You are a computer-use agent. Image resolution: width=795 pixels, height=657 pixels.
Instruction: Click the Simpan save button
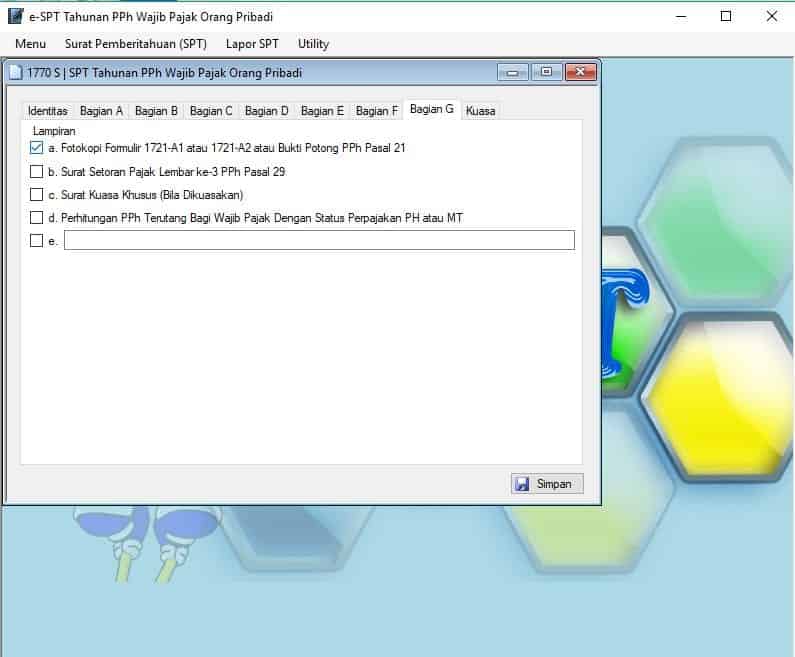click(x=547, y=484)
